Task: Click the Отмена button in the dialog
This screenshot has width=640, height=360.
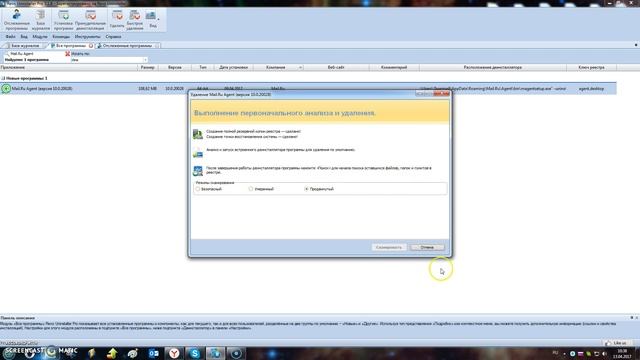Action: (x=427, y=247)
